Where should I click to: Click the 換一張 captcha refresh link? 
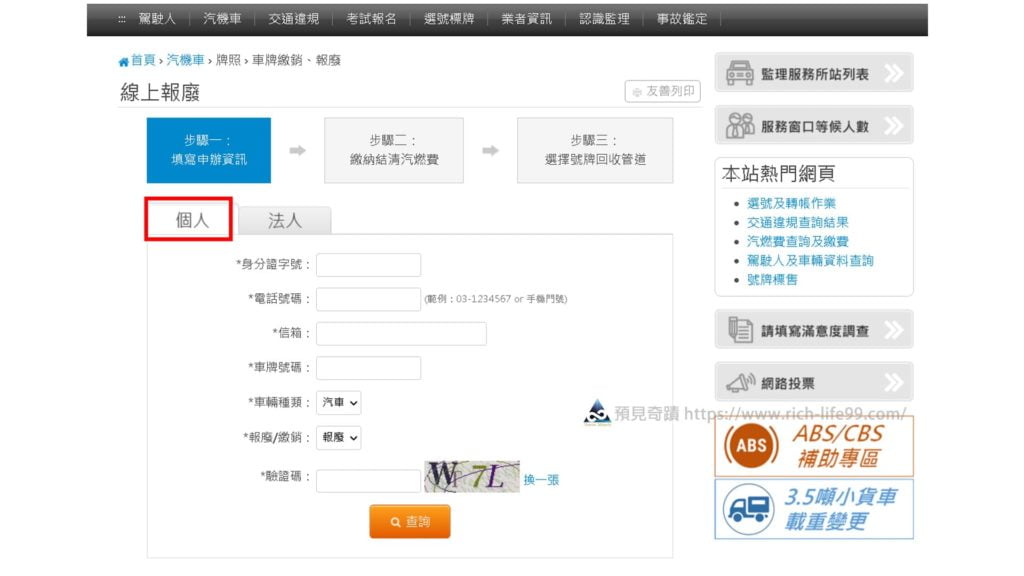click(541, 480)
